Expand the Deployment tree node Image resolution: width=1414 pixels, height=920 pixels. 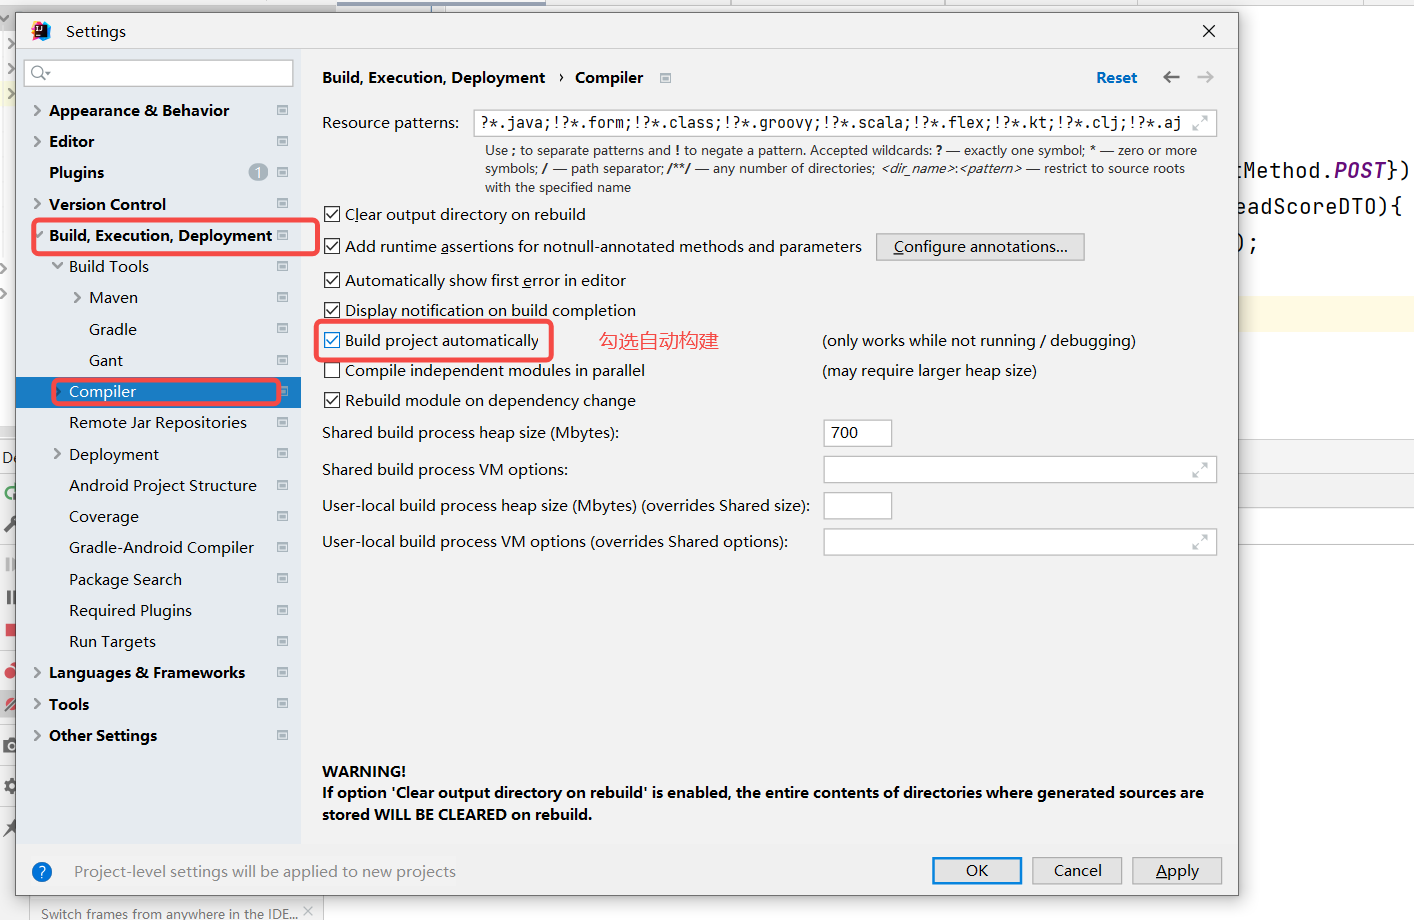57,453
